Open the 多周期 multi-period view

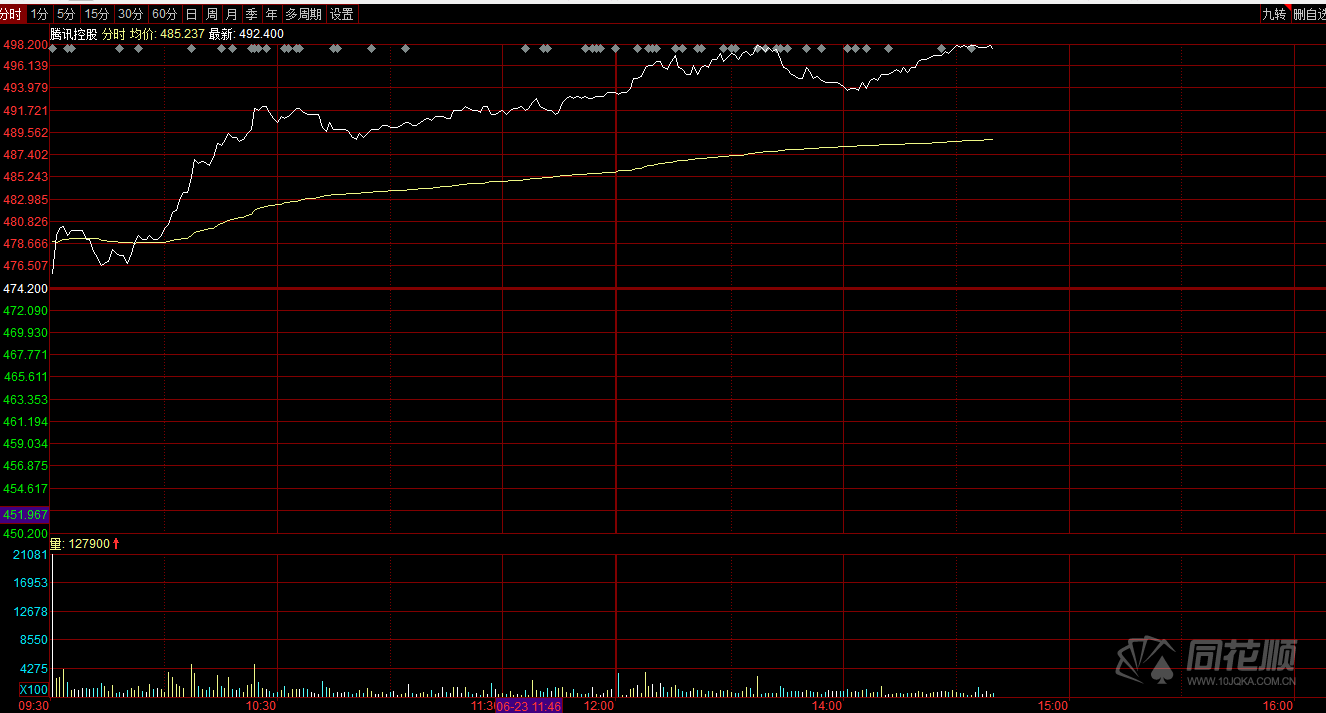(x=303, y=14)
